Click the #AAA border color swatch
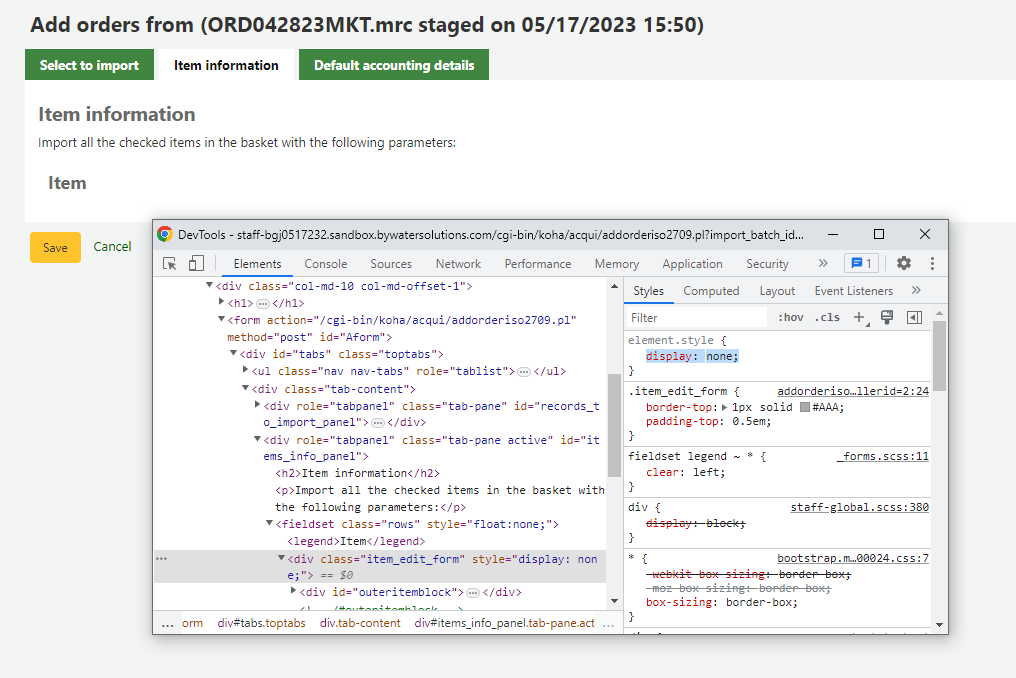Viewport: 1016px width, 678px height. pyautogui.click(x=805, y=408)
